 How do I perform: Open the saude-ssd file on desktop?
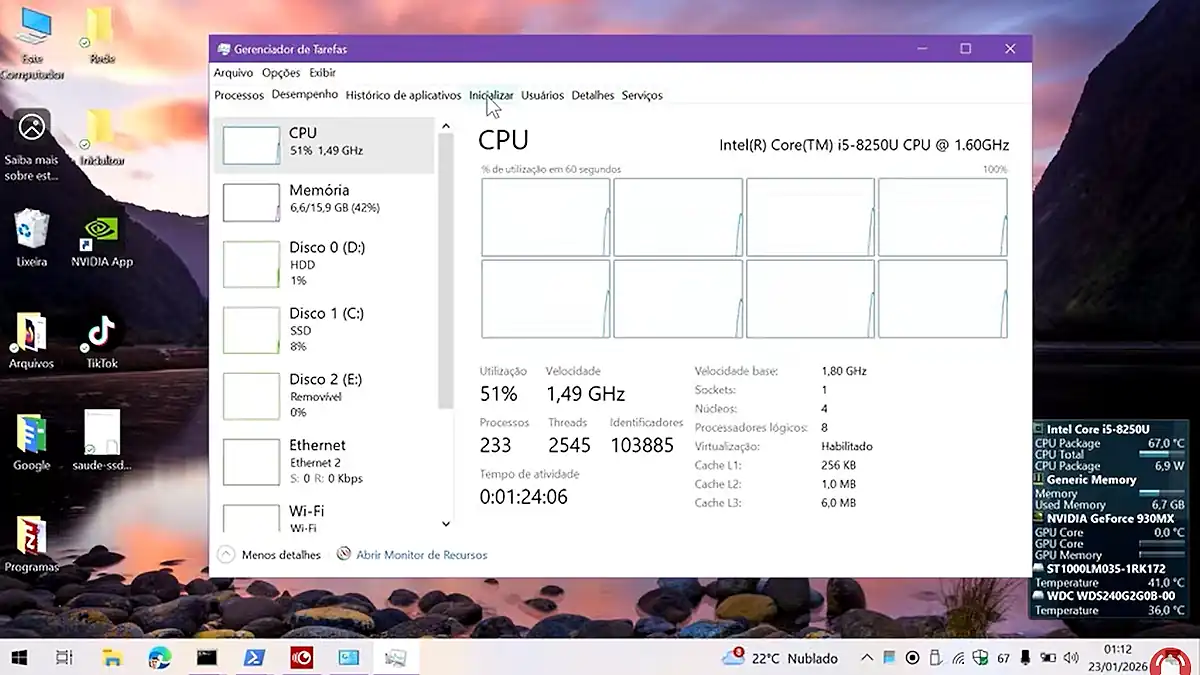[101, 441]
